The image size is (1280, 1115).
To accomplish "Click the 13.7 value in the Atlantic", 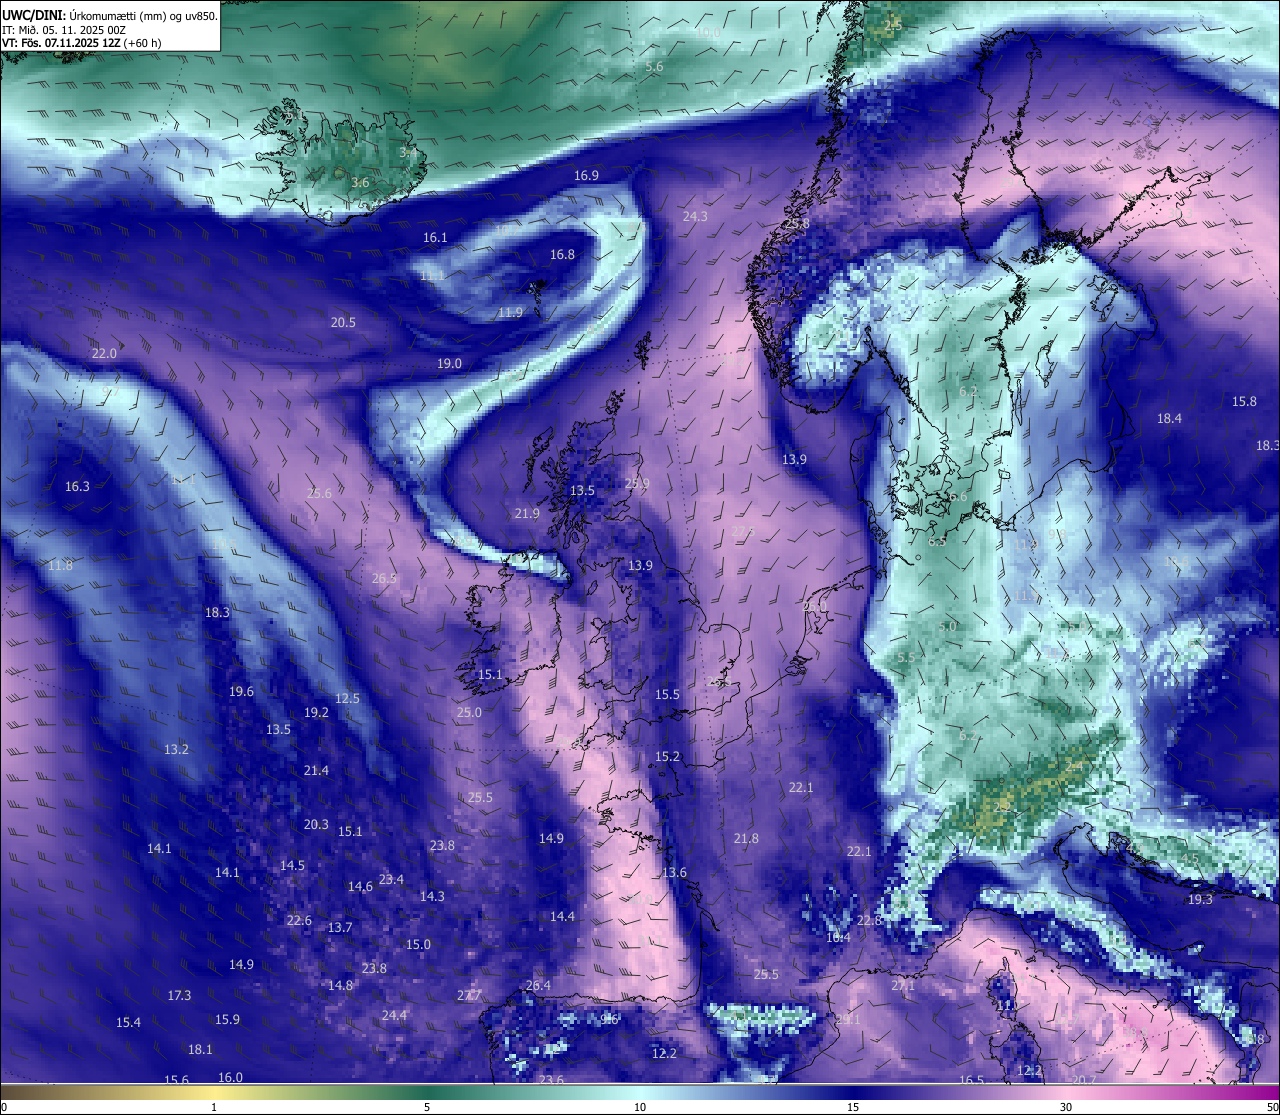I will pos(340,928).
